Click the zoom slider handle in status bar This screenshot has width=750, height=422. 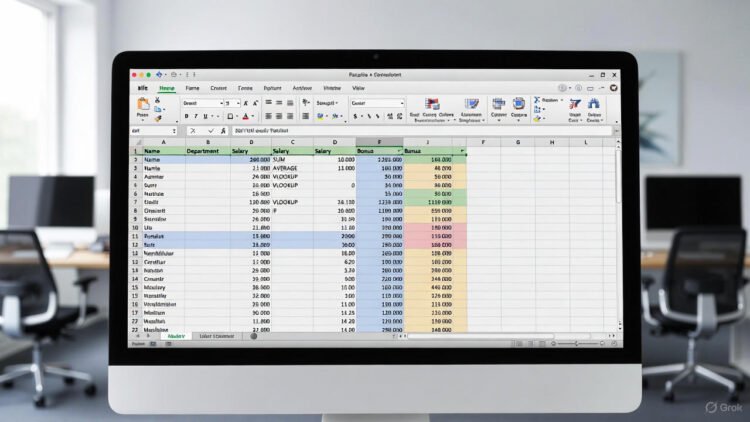pos(576,344)
